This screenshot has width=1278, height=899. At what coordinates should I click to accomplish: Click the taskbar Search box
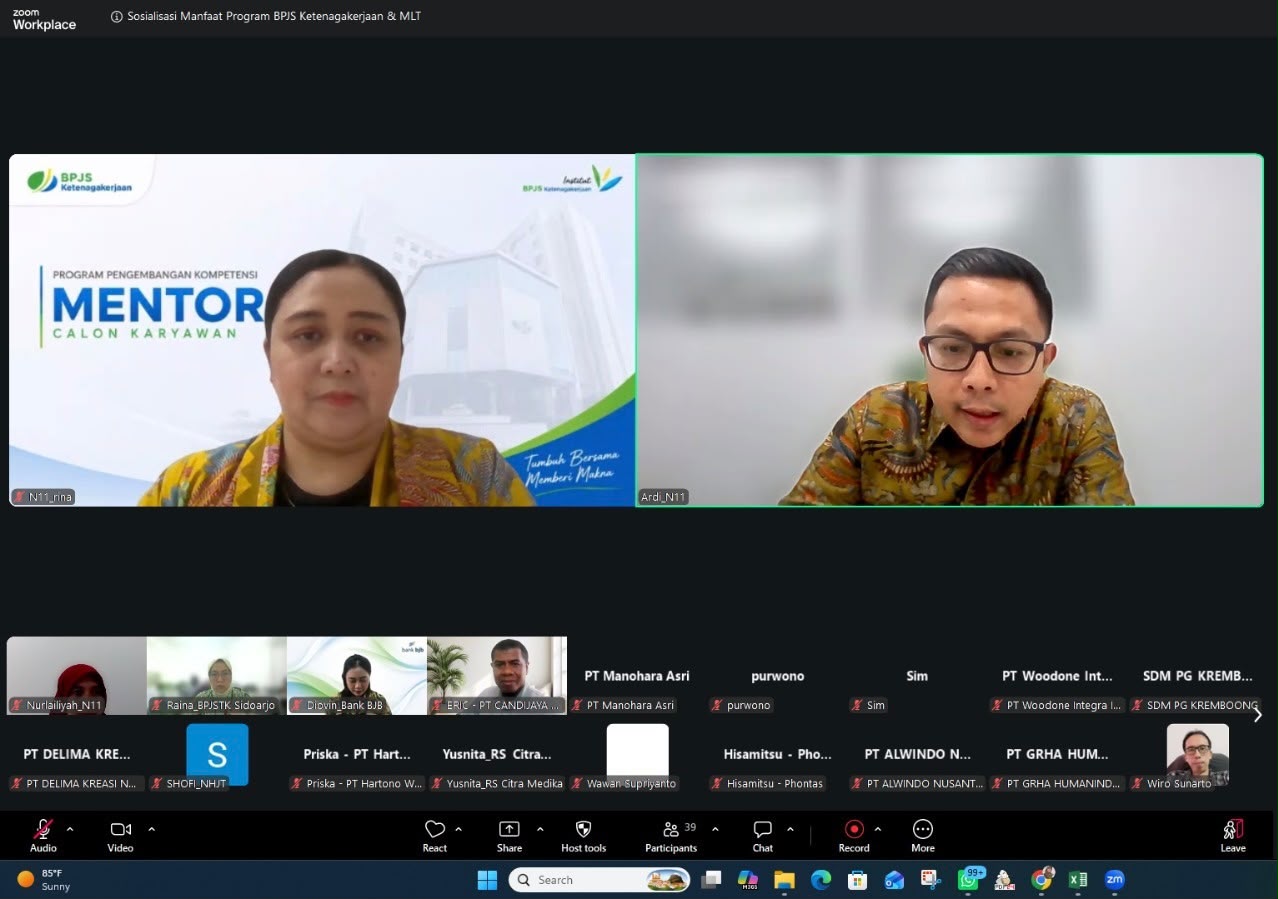[600, 880]
